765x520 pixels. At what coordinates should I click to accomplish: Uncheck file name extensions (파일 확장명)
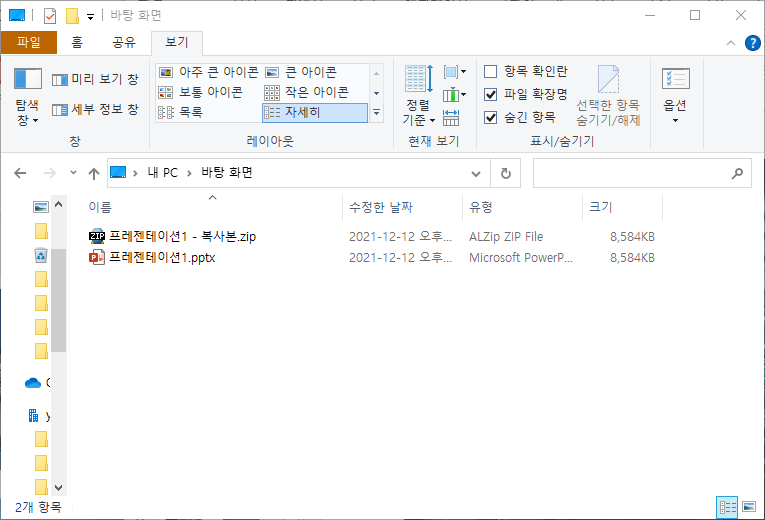(x=490, y=94)
